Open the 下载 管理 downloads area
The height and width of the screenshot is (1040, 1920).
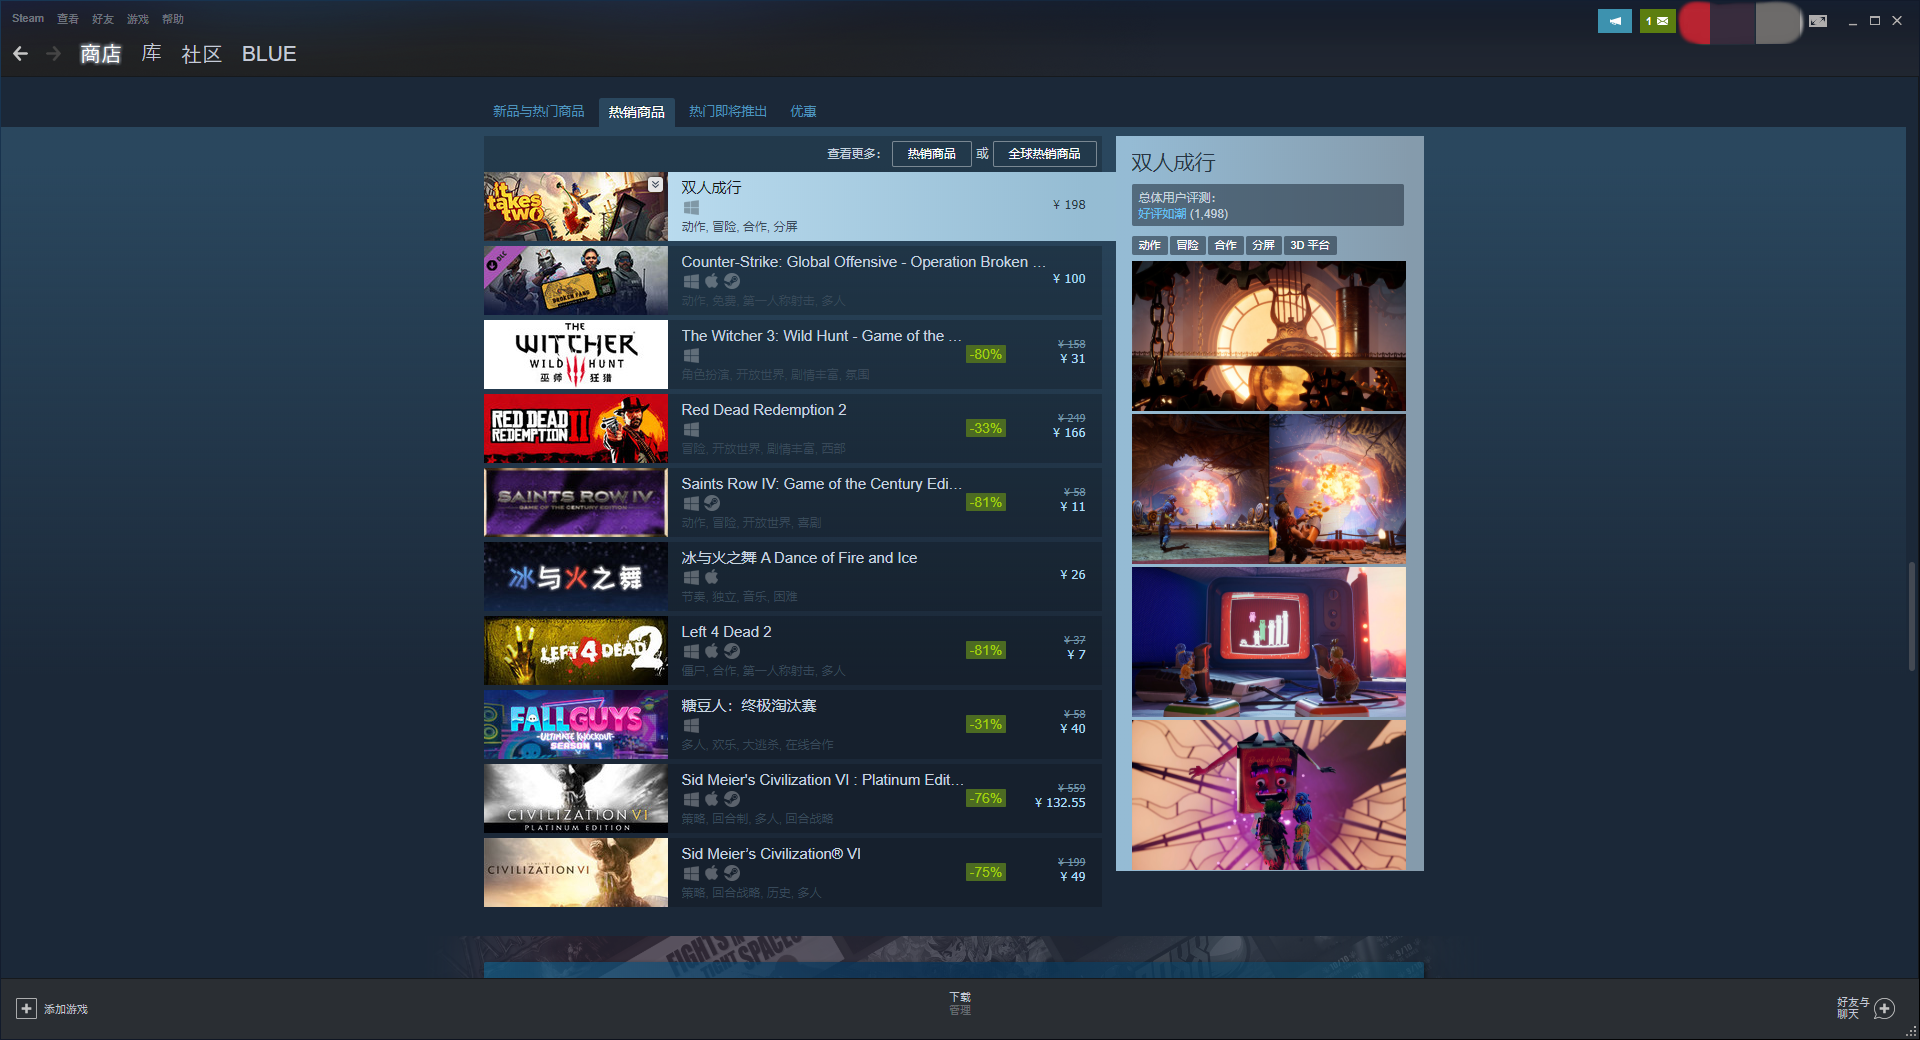(960, 1004)
